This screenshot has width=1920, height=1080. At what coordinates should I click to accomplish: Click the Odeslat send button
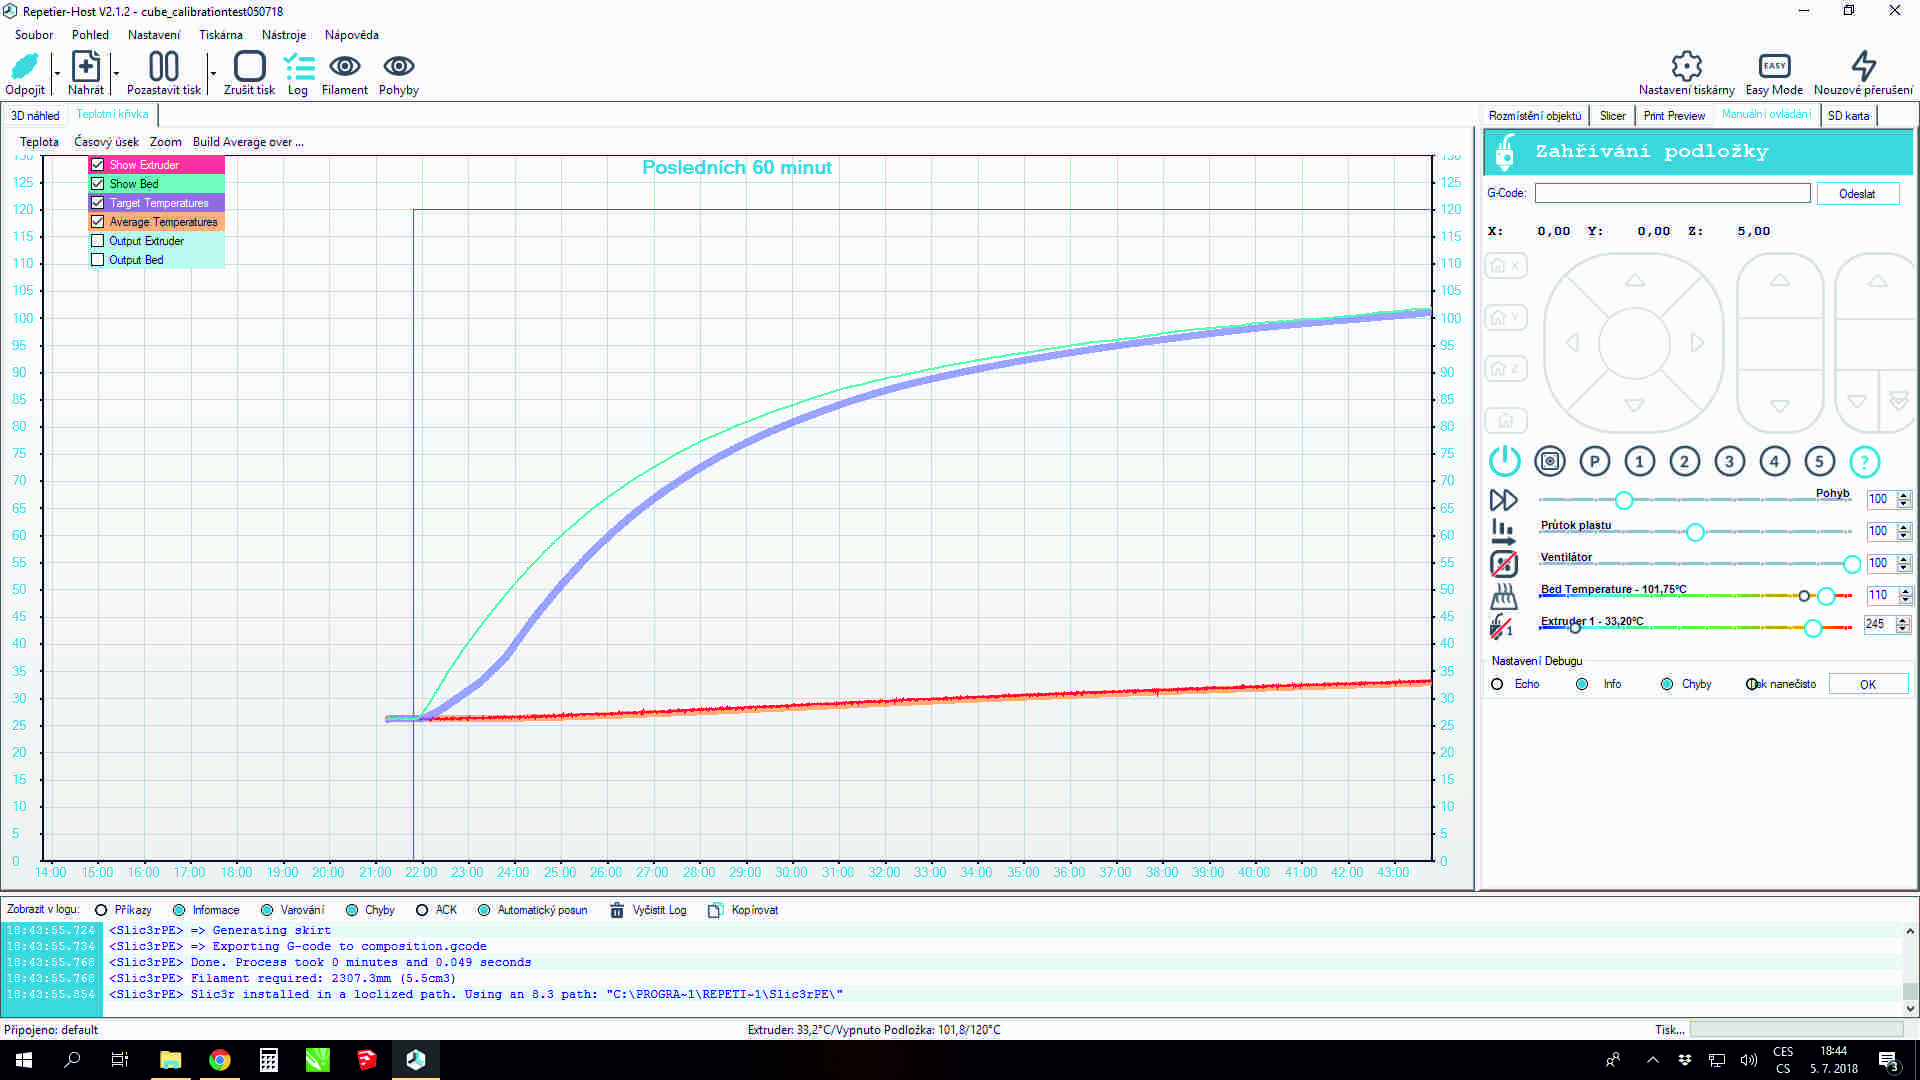tap(1857, 194)
